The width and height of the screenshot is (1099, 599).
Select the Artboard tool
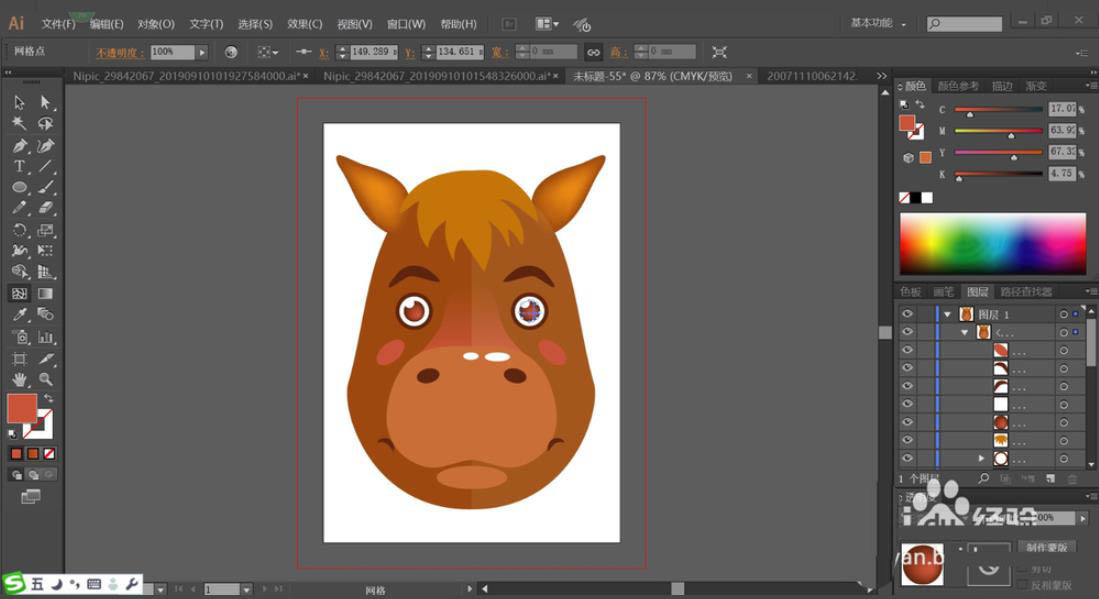point(20,359)
